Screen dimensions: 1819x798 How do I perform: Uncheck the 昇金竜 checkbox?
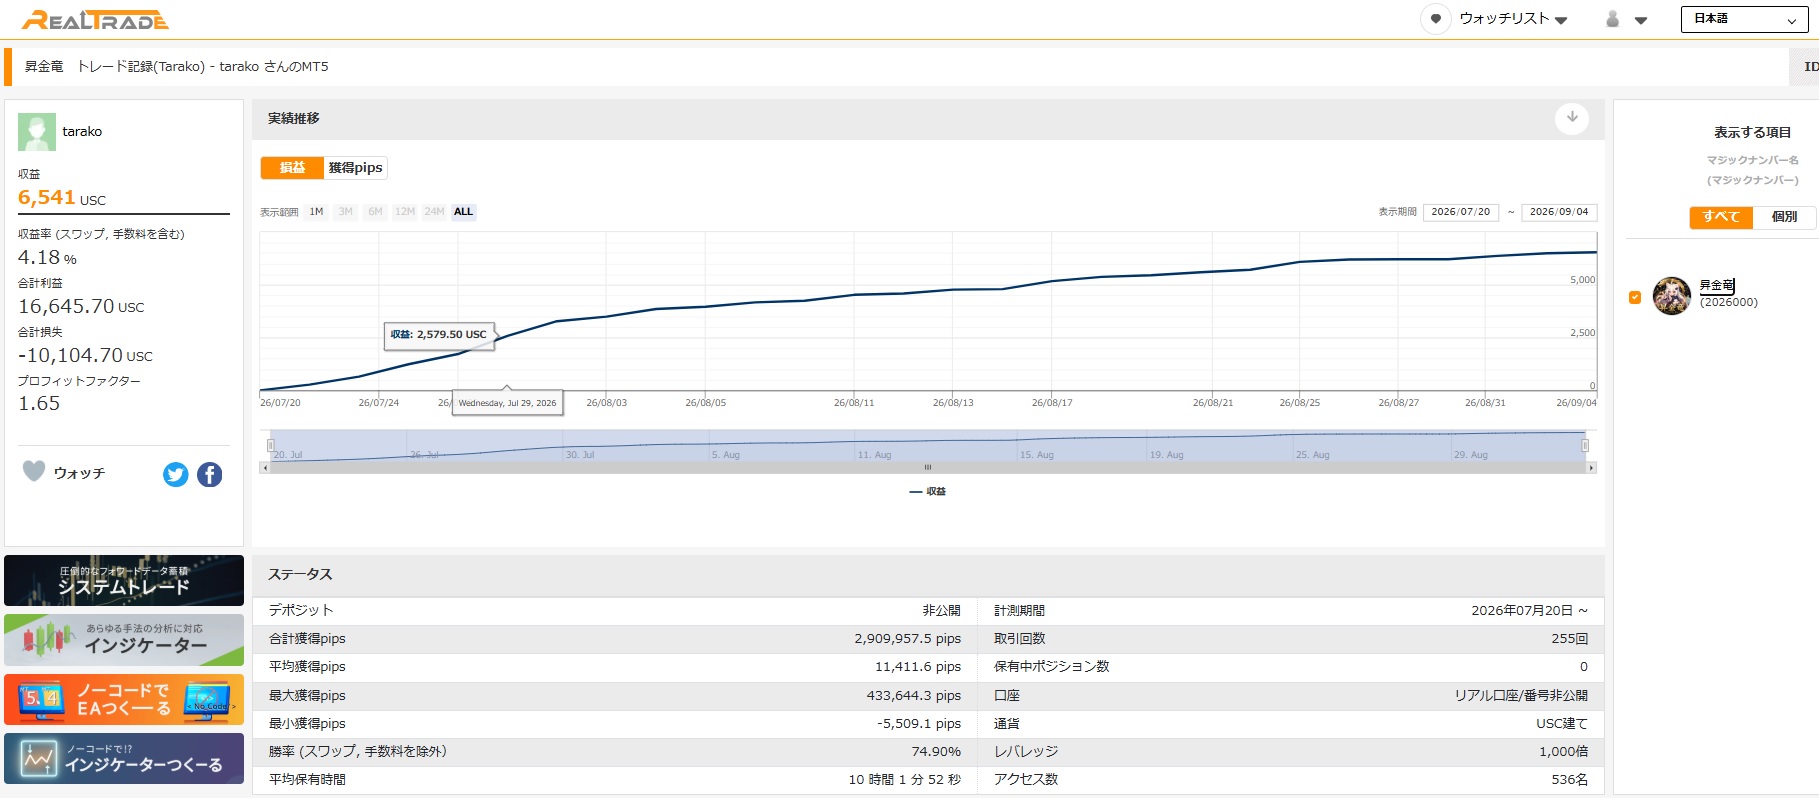(x=1635, y=297)
